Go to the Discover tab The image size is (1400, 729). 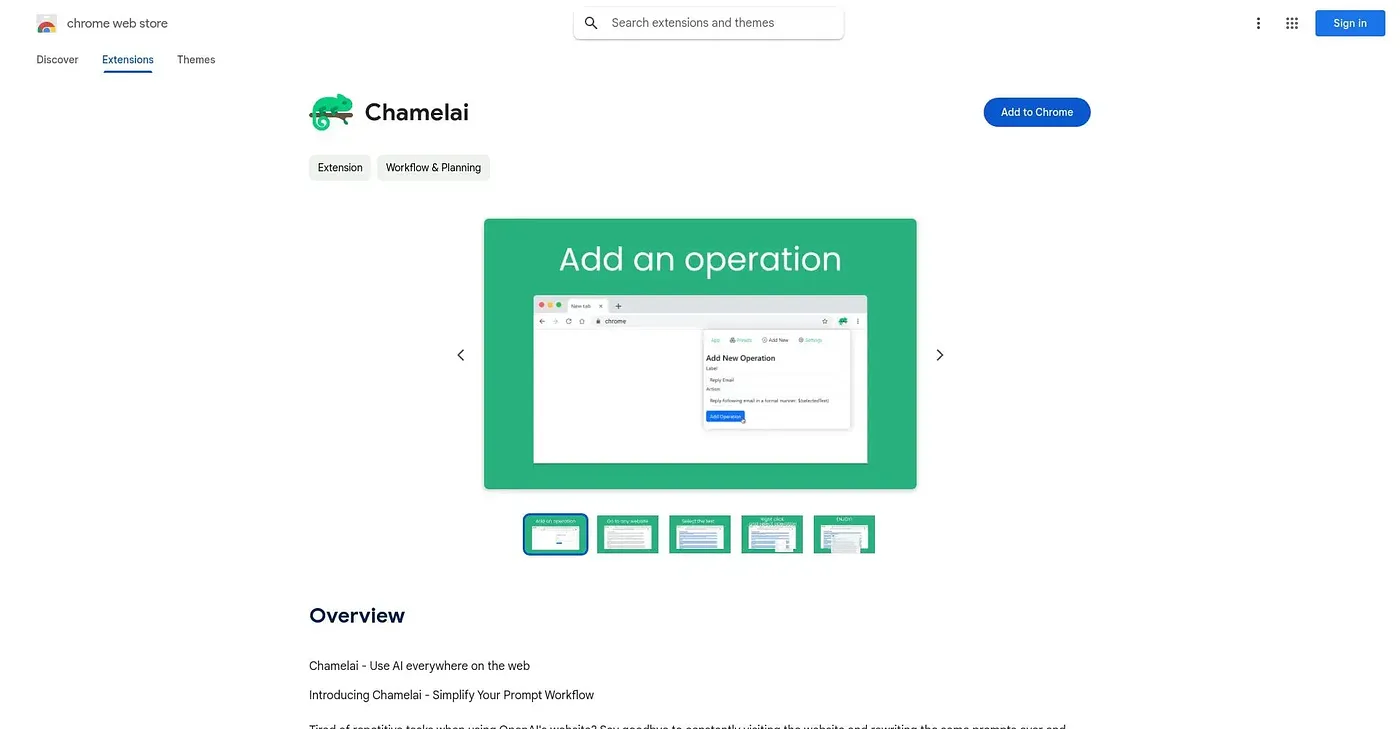[x=57, y=60]
